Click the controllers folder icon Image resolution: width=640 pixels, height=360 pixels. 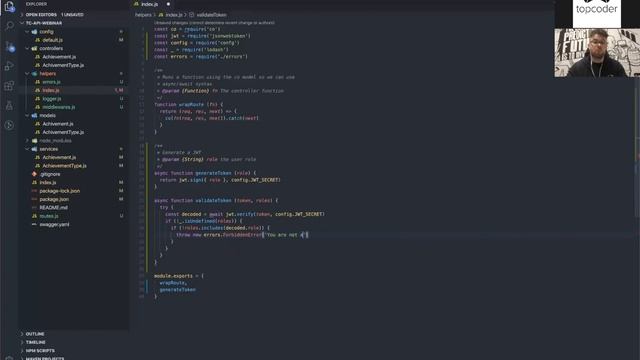coord(35,48)
